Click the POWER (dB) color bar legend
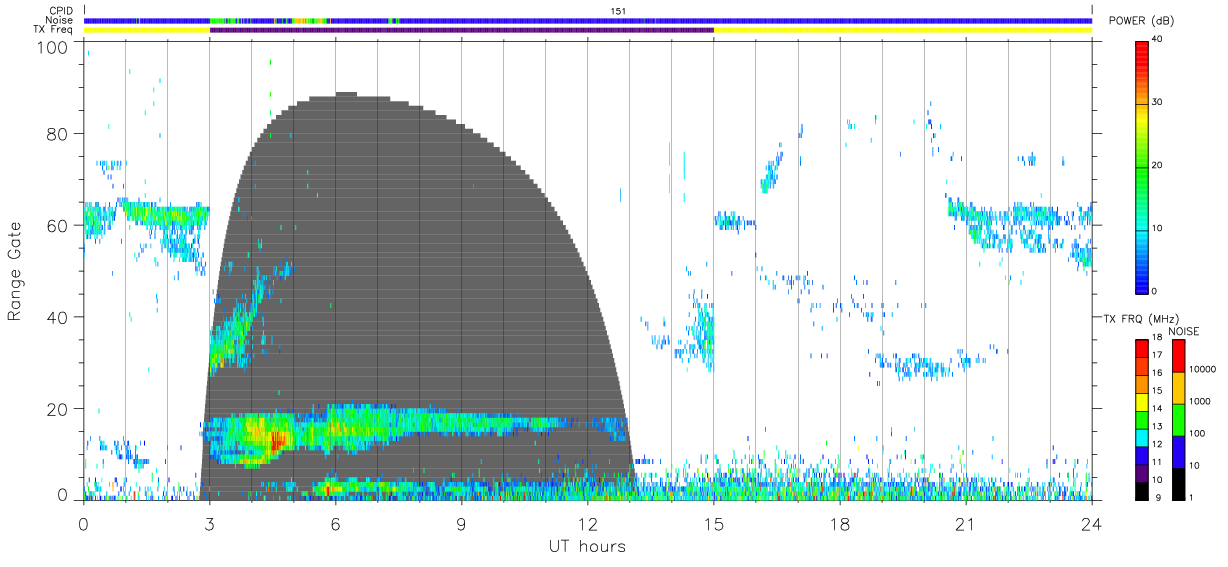The width and height of the screenshot is (1228, 567). (x=1142, y=166)
